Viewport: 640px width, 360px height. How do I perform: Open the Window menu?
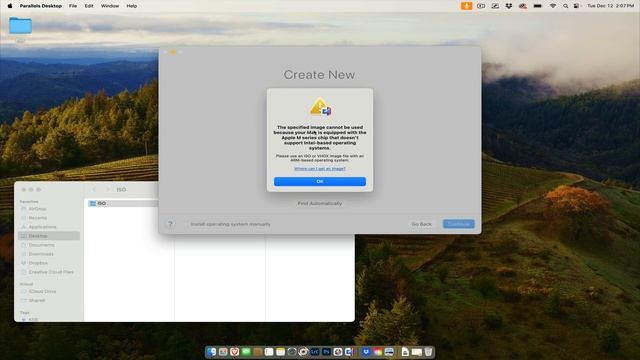(110, 6)
